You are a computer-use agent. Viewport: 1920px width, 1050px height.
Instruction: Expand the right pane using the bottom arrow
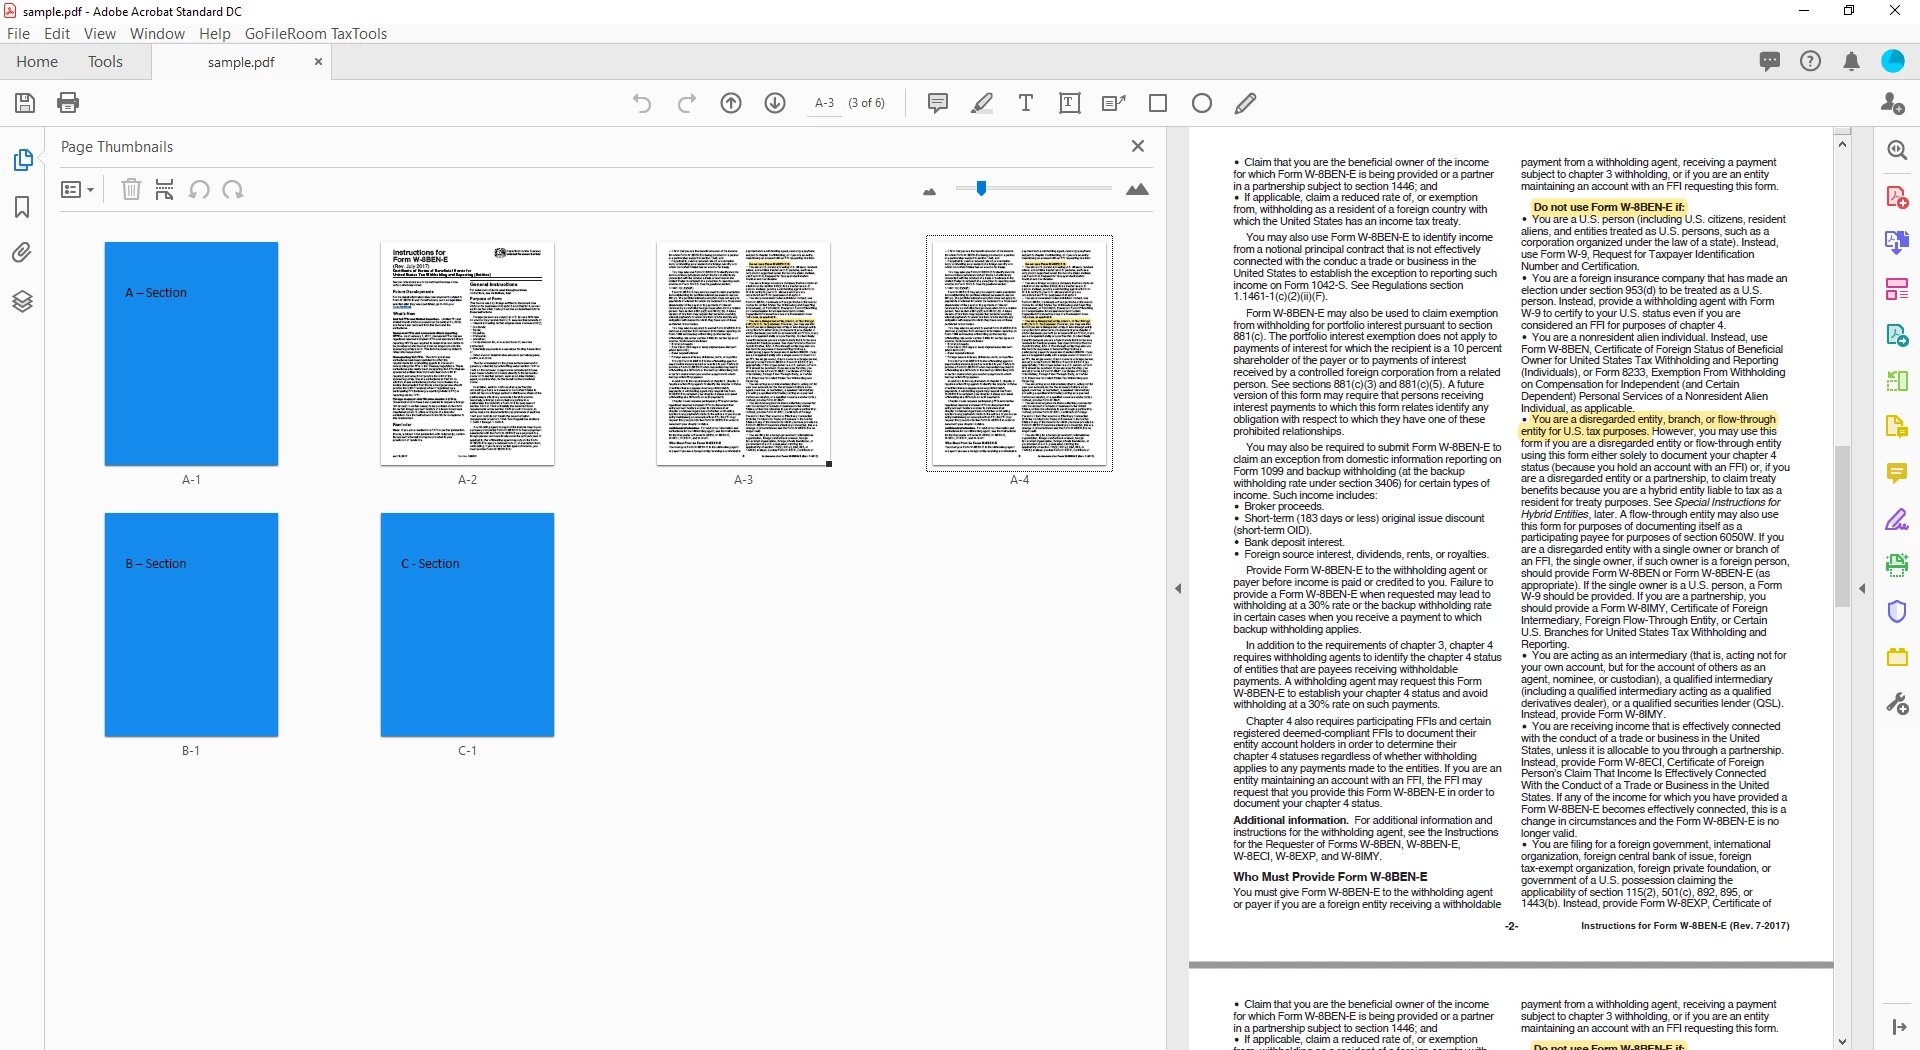tap(1898, 1027)
